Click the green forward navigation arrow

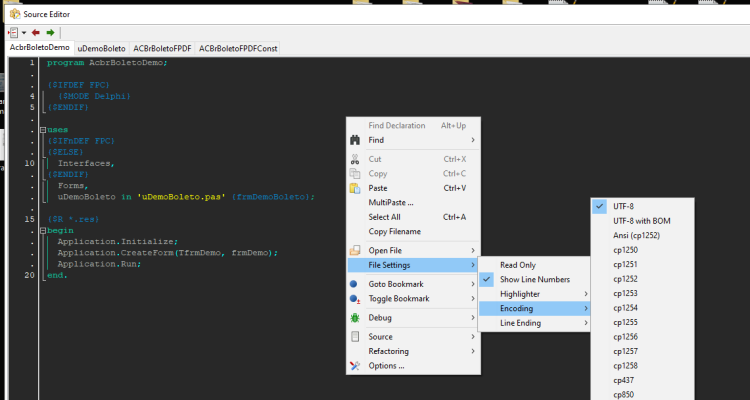[x=50, y=33]
